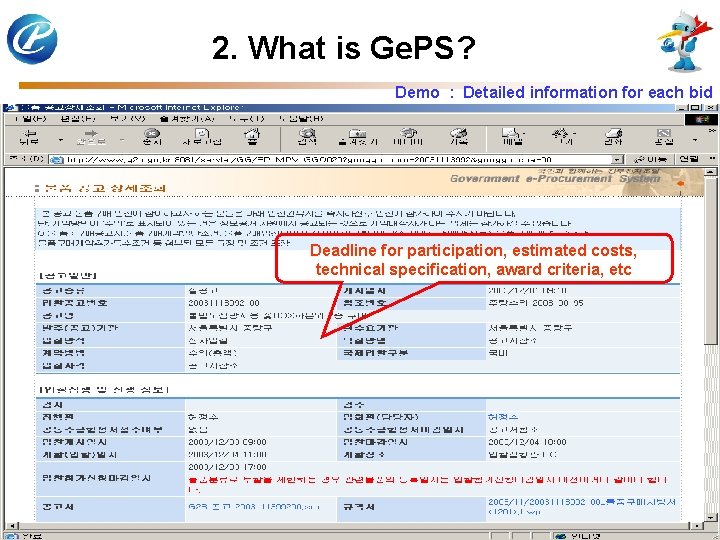Click the last toolbar icon beside Edit
Screen dimensions: 720x540
(664, 136)
